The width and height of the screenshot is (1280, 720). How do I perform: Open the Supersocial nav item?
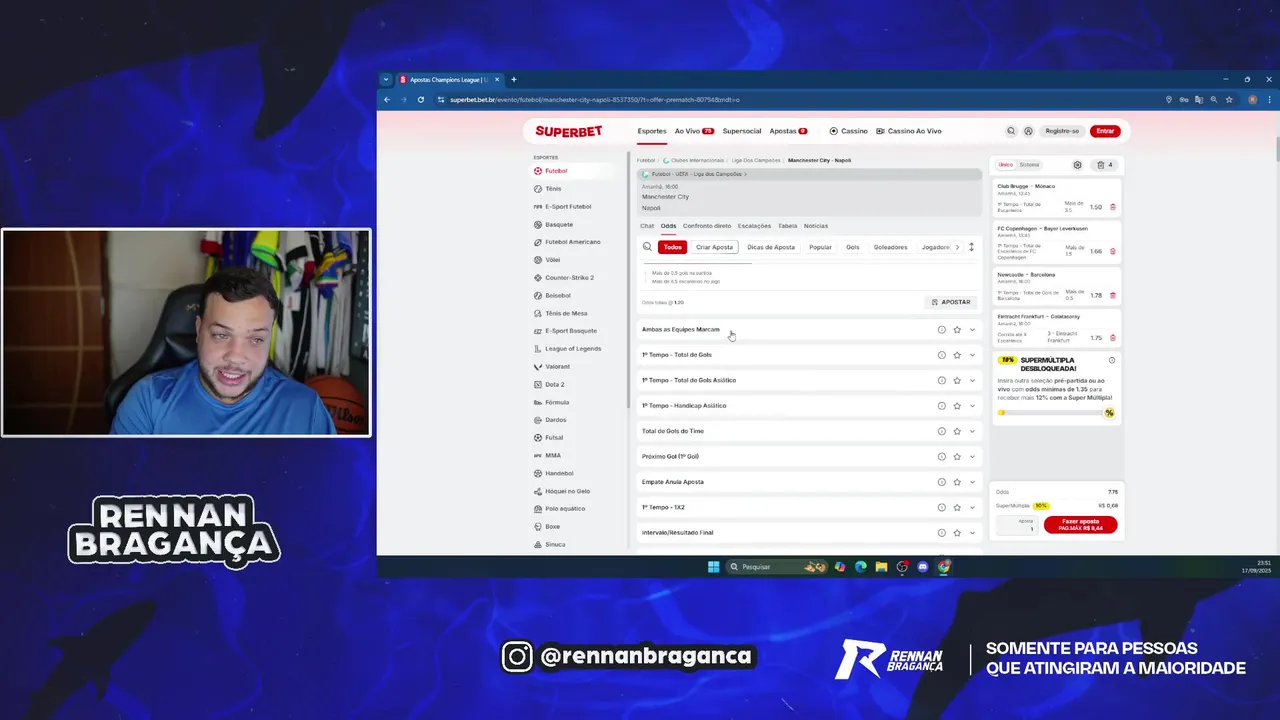click(x=742, y=131)
